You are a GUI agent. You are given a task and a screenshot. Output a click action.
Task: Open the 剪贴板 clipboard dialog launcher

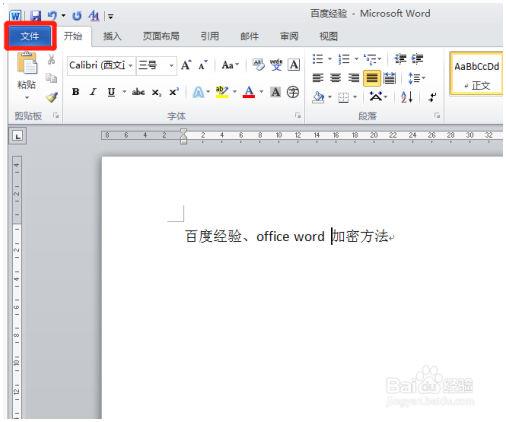coord(56,116)
